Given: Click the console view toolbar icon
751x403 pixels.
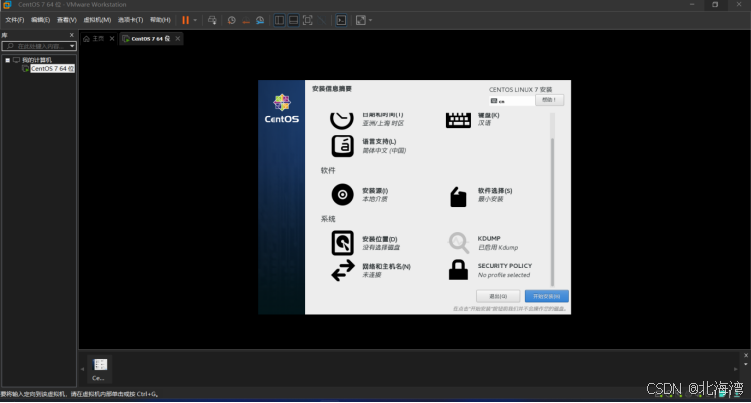Looking at the screenshot, I should (x=341, y=20).
